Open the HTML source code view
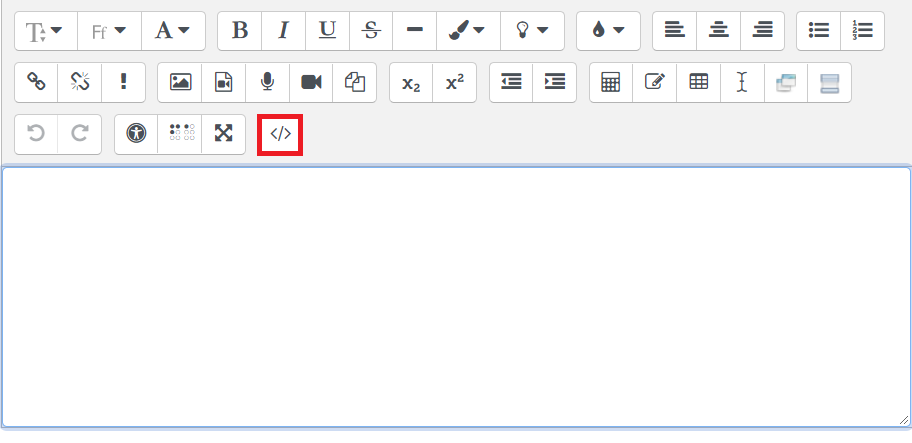 [x=280, y=134]
